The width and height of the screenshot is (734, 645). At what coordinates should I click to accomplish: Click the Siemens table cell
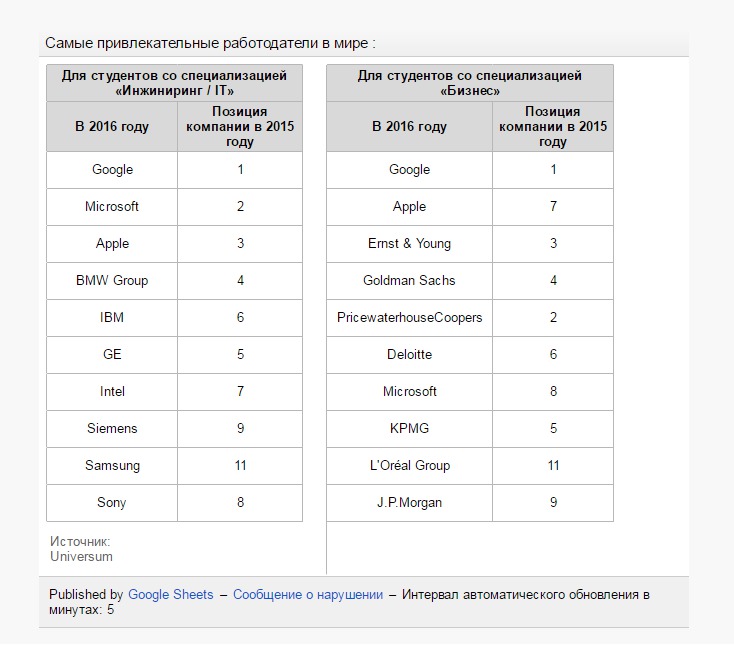pyautogui.click(x=112, y=429)
